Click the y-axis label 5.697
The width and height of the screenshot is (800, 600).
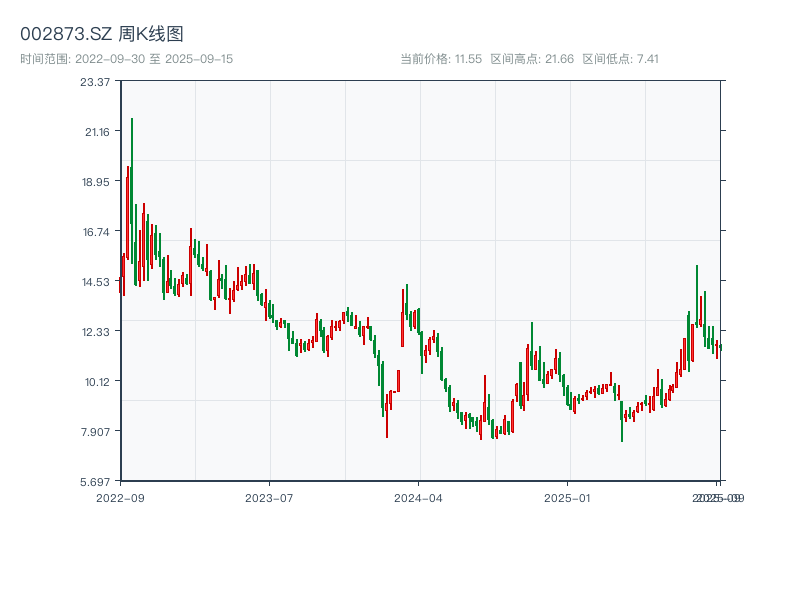[x=95, y=482]
